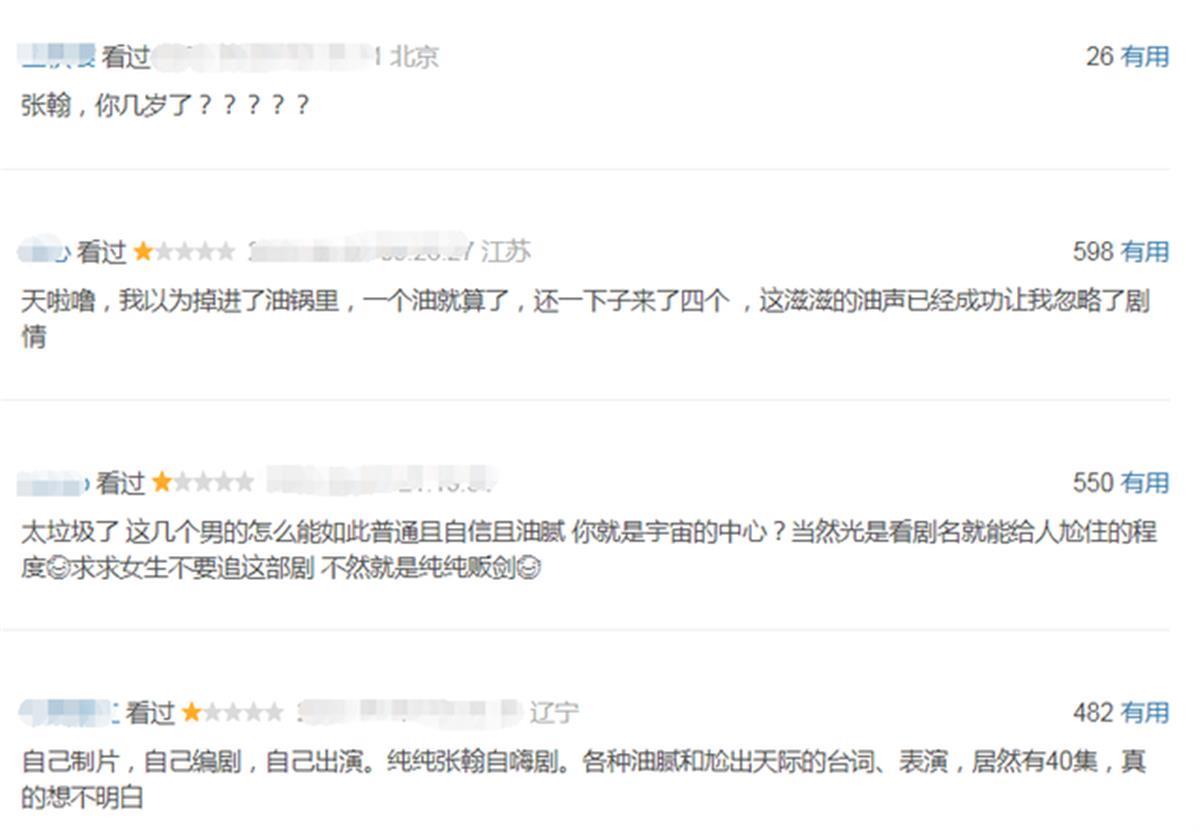Click the 598 useful count

click(x=1093, y=251)
